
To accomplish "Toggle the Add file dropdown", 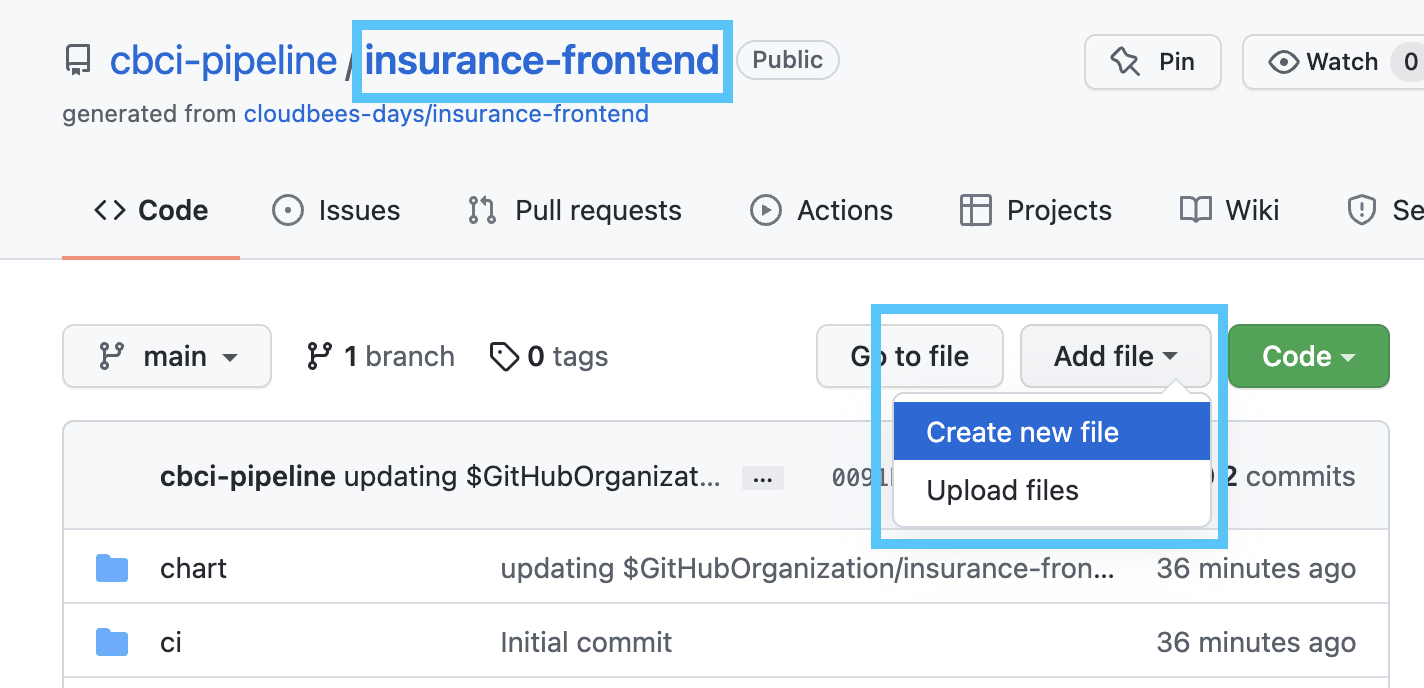I will click(1115, 356).
